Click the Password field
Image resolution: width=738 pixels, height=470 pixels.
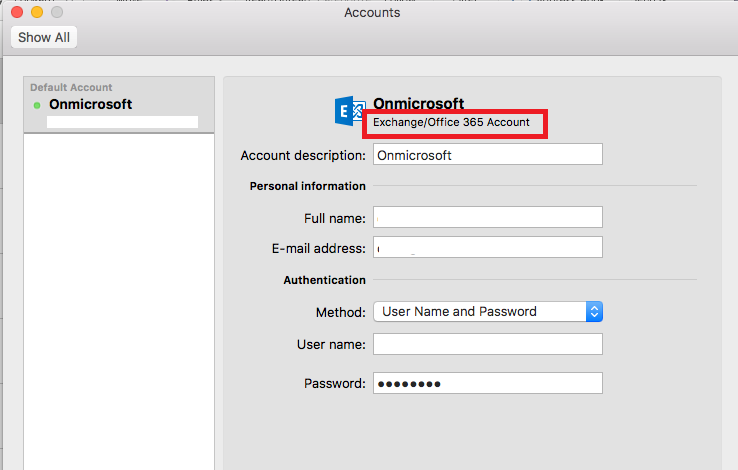click(488, 383)
